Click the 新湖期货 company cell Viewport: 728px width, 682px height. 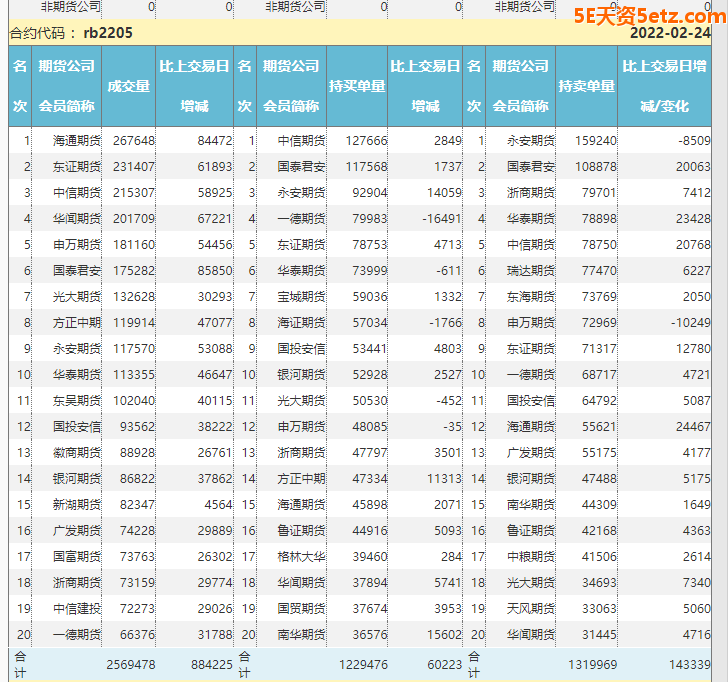77,505
